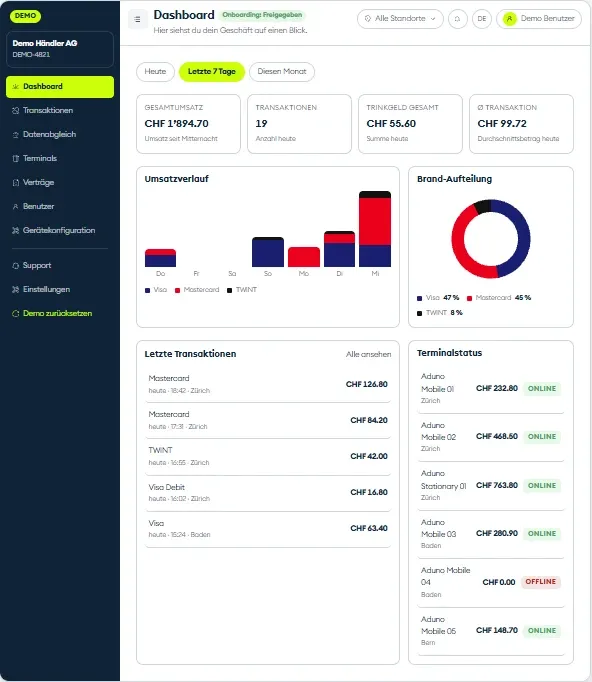Open Benutzer in the sidebar
Image resolution: width=592 pixels, height=682 pixels.
coord(60,206)
